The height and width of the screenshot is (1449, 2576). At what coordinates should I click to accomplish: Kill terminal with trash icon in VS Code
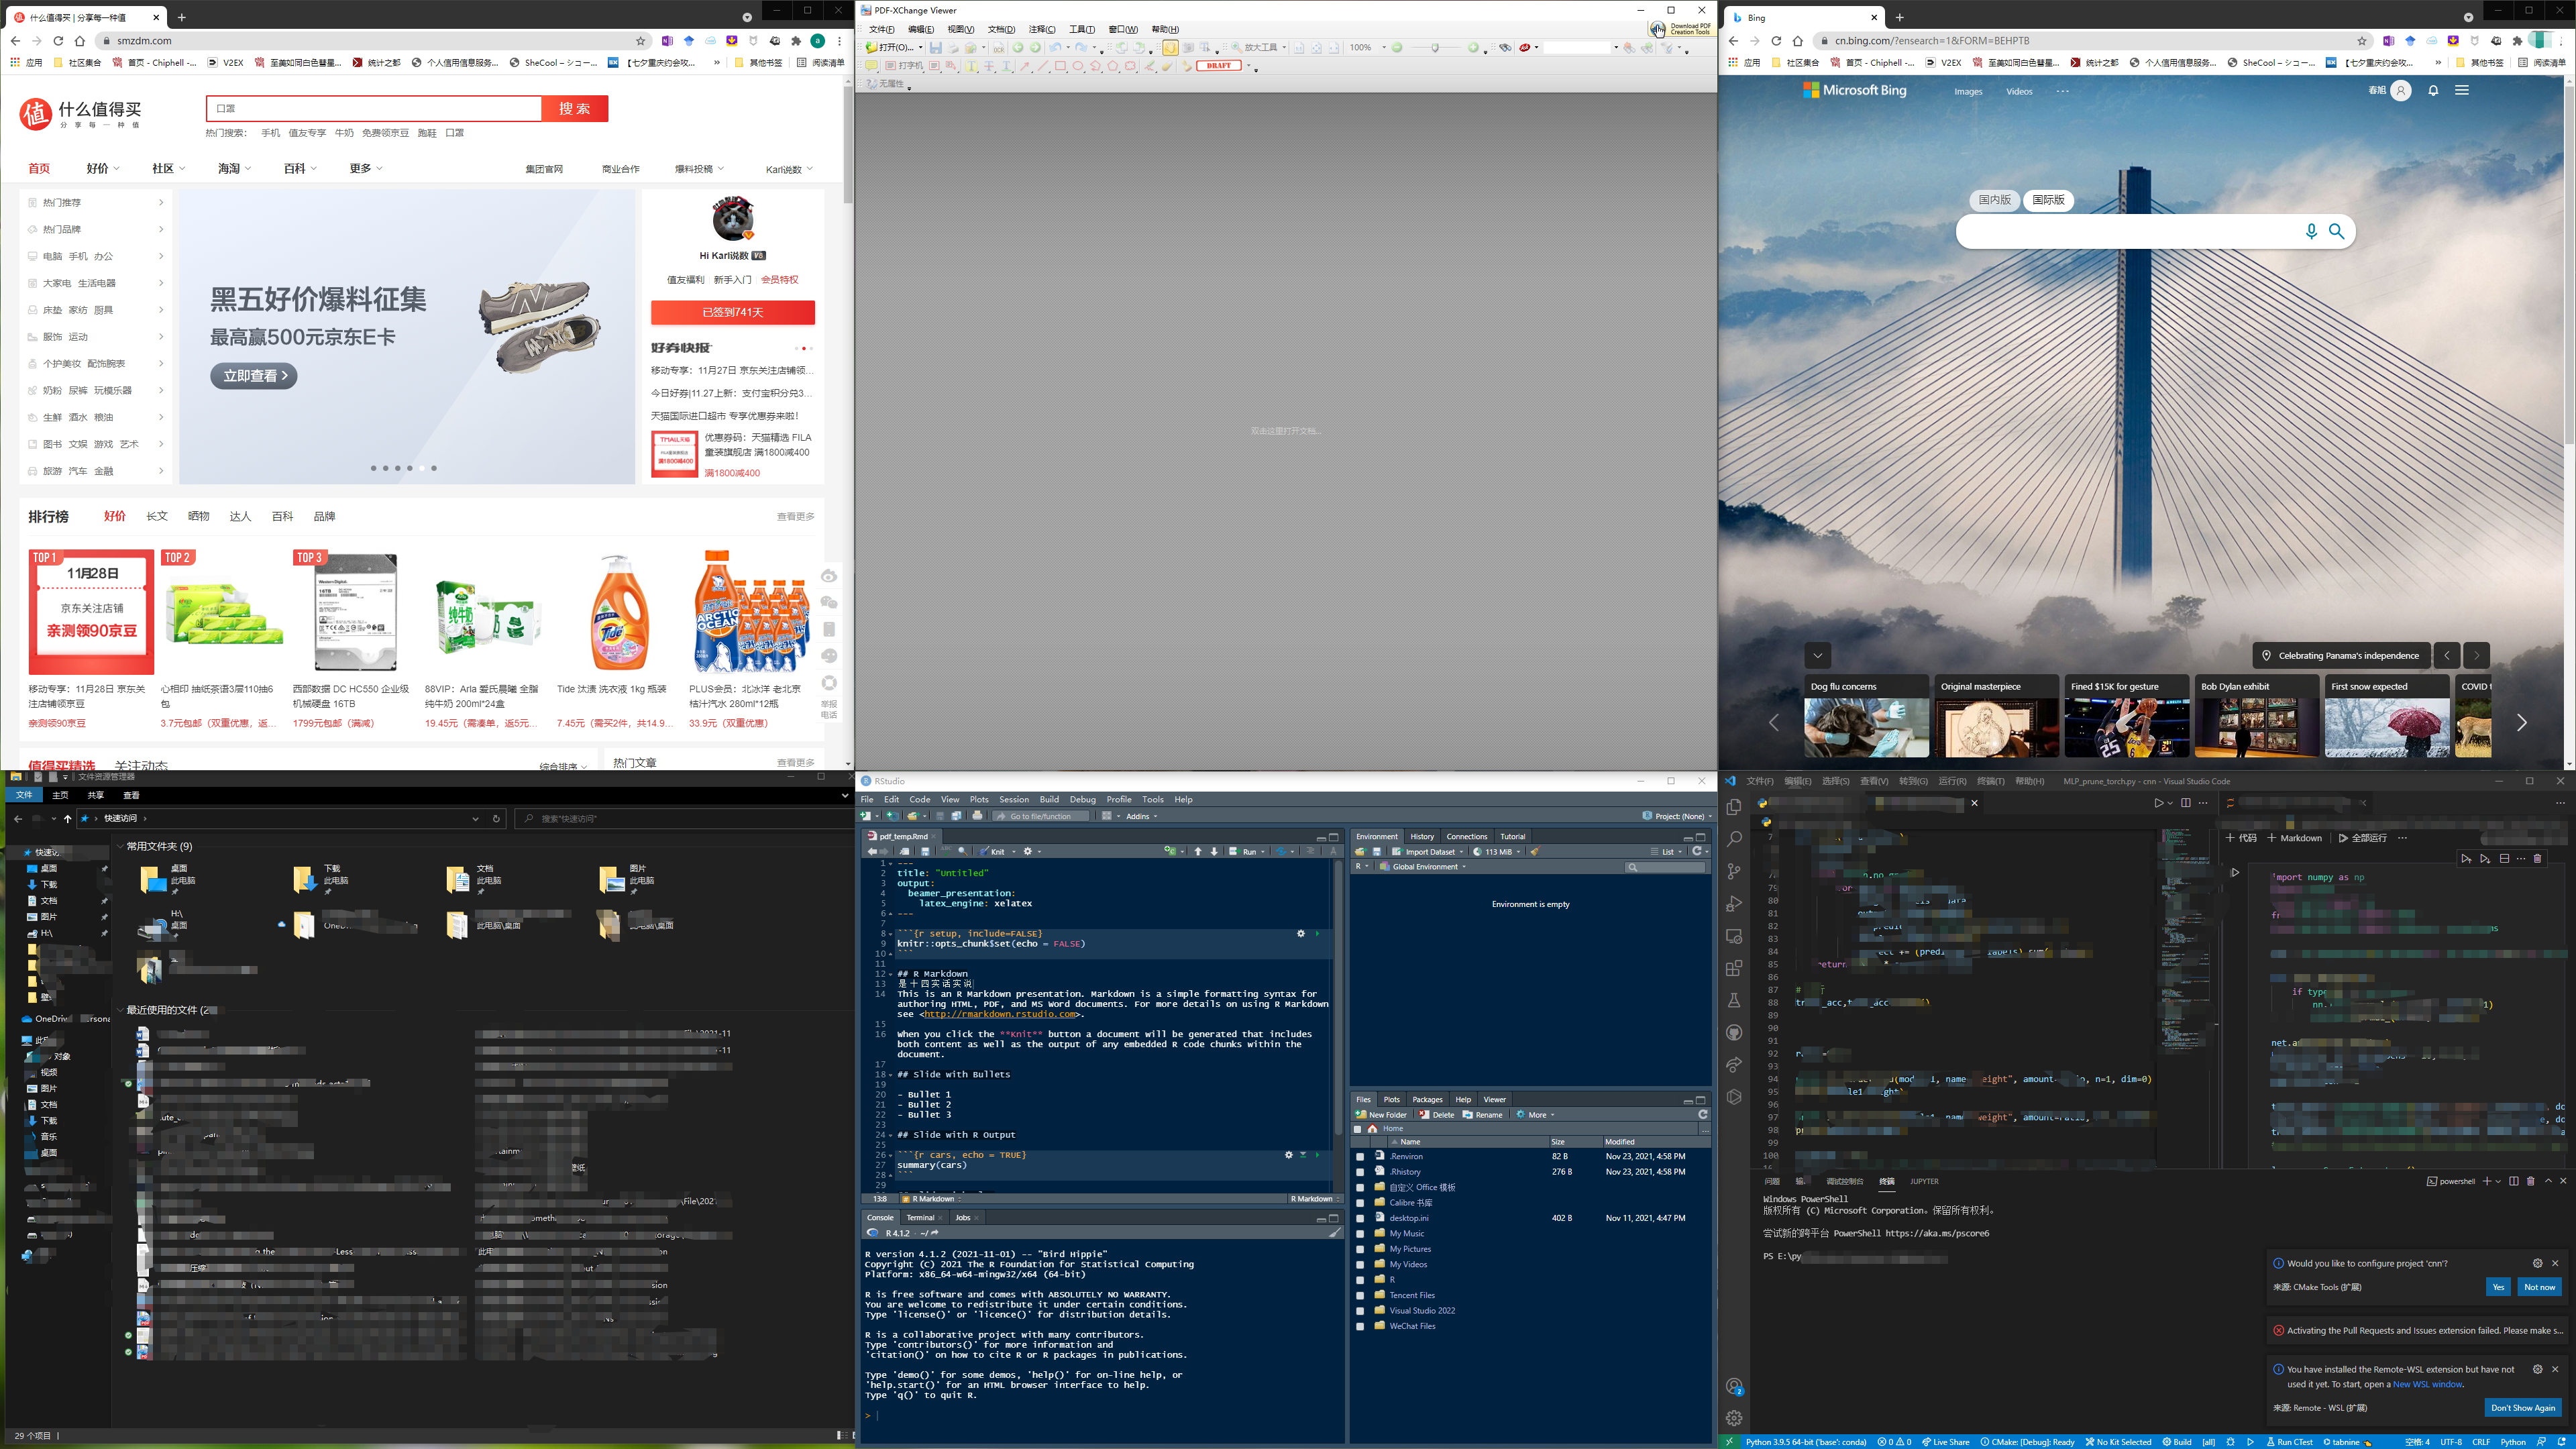2531,1181
